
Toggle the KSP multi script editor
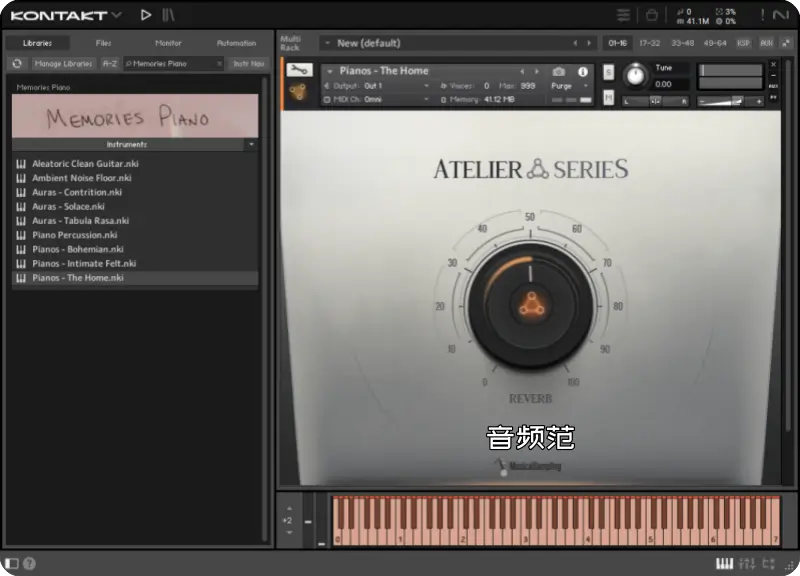pos(743,43)
